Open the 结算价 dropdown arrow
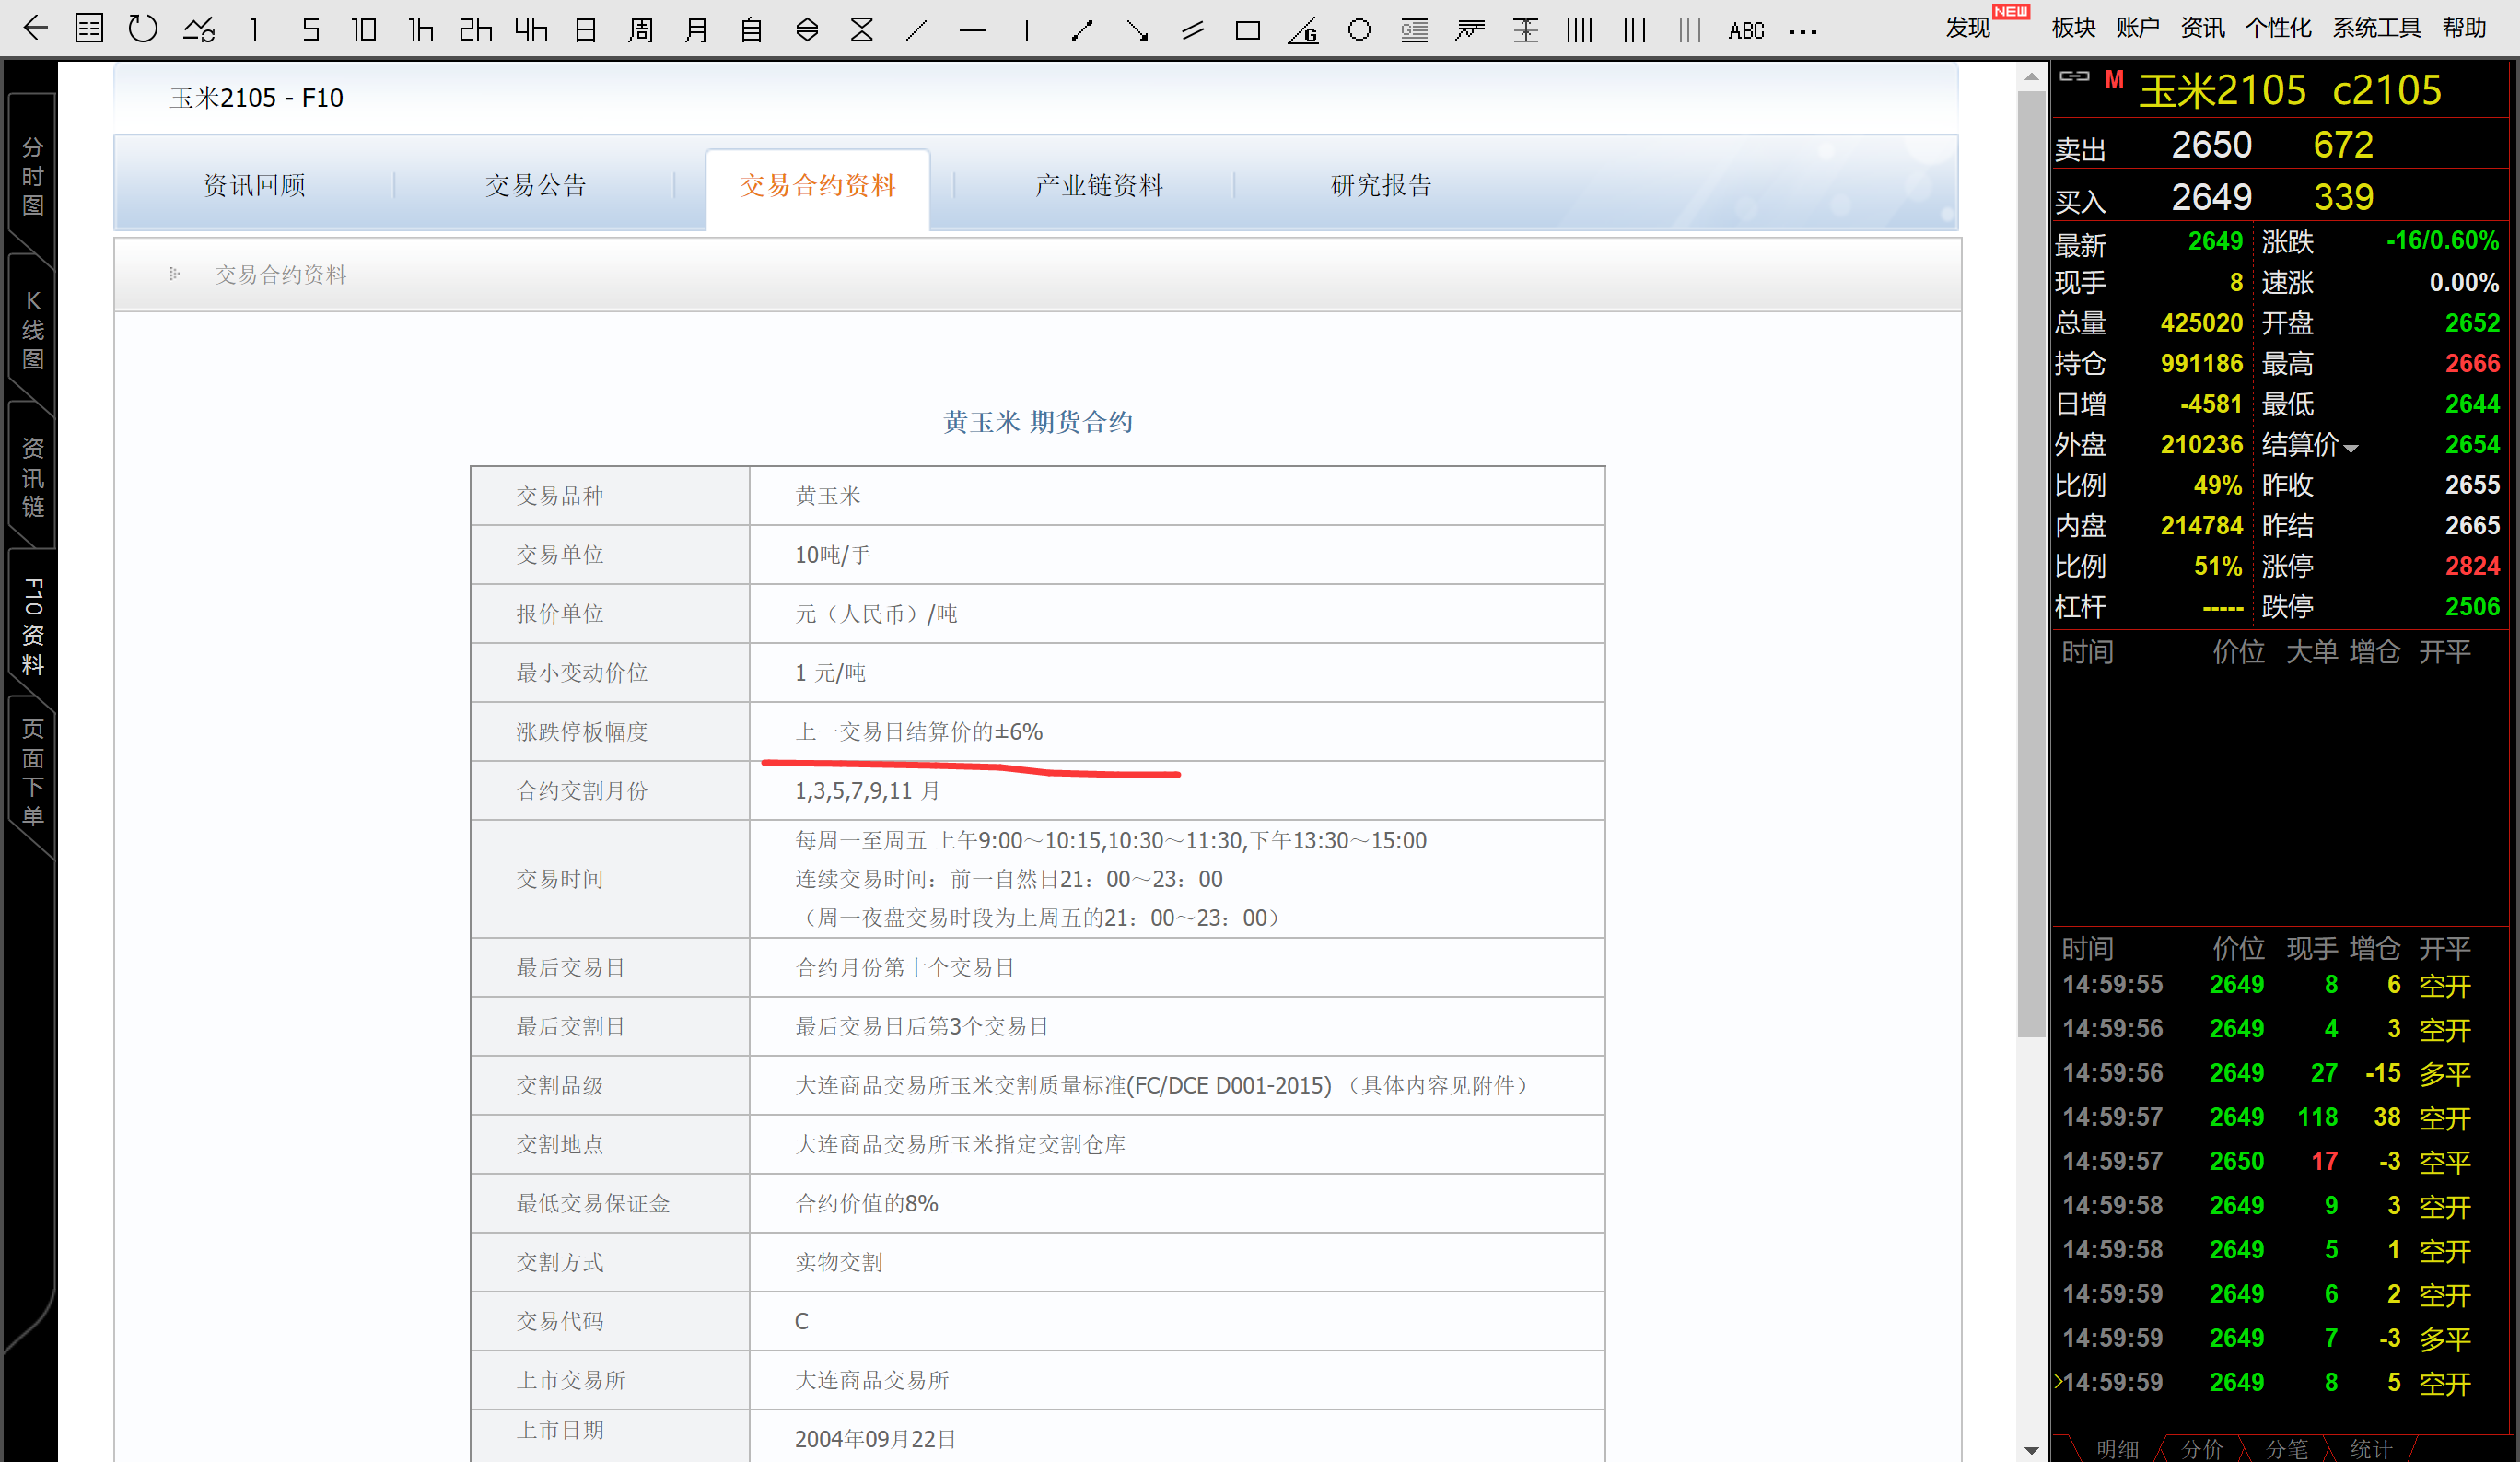 click(x=2351, y=448)
